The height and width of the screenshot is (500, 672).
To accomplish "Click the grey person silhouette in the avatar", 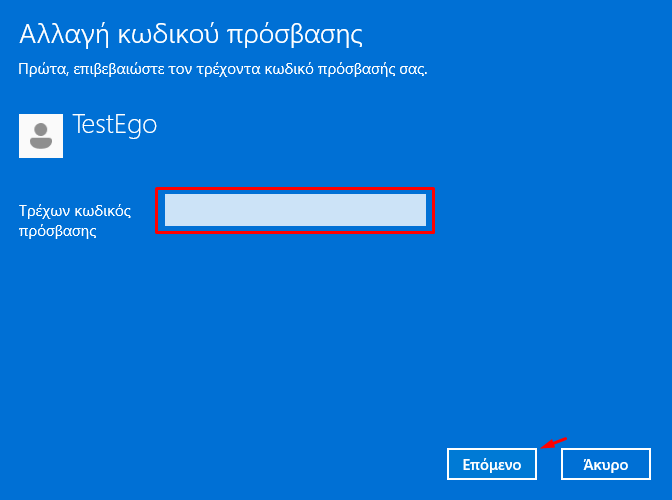I will 41,136.
